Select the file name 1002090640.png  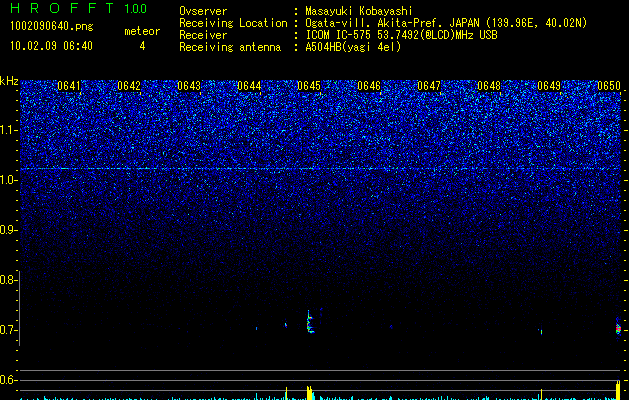52,27
